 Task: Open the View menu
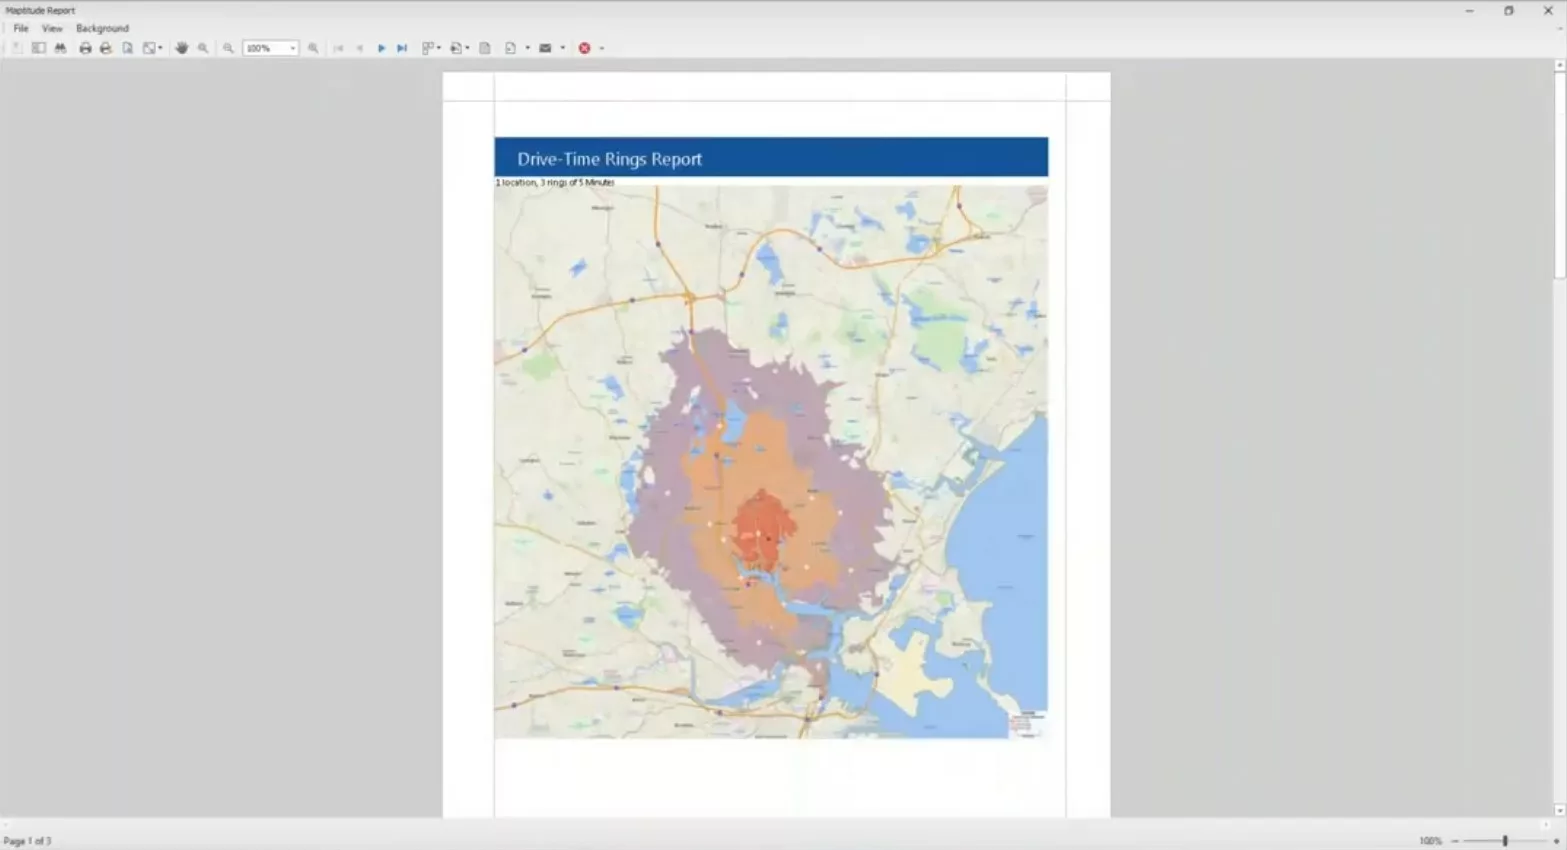52,28
